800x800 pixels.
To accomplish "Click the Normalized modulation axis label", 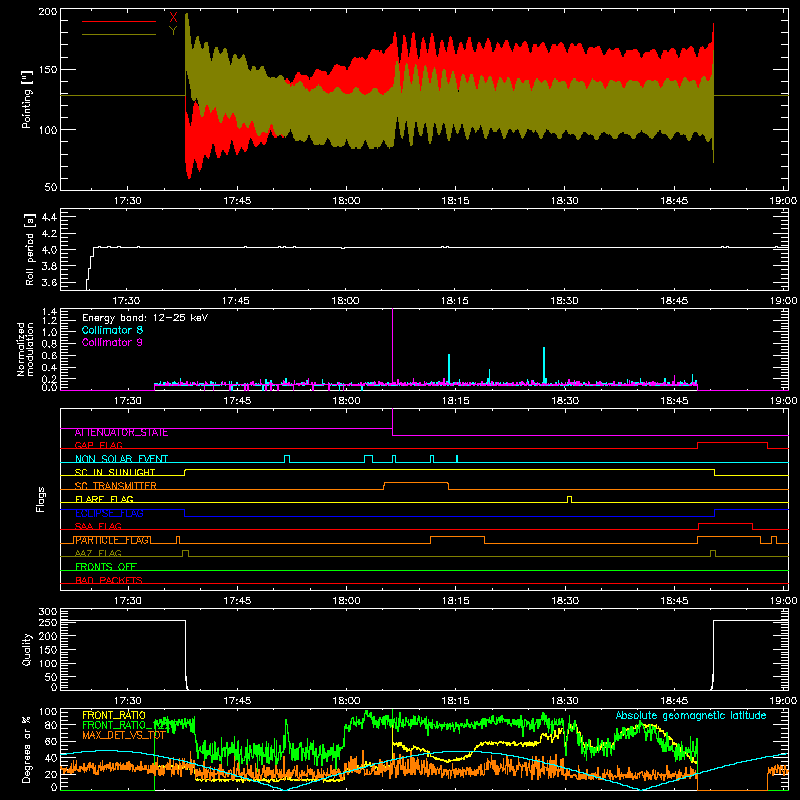I will point(24,349).
